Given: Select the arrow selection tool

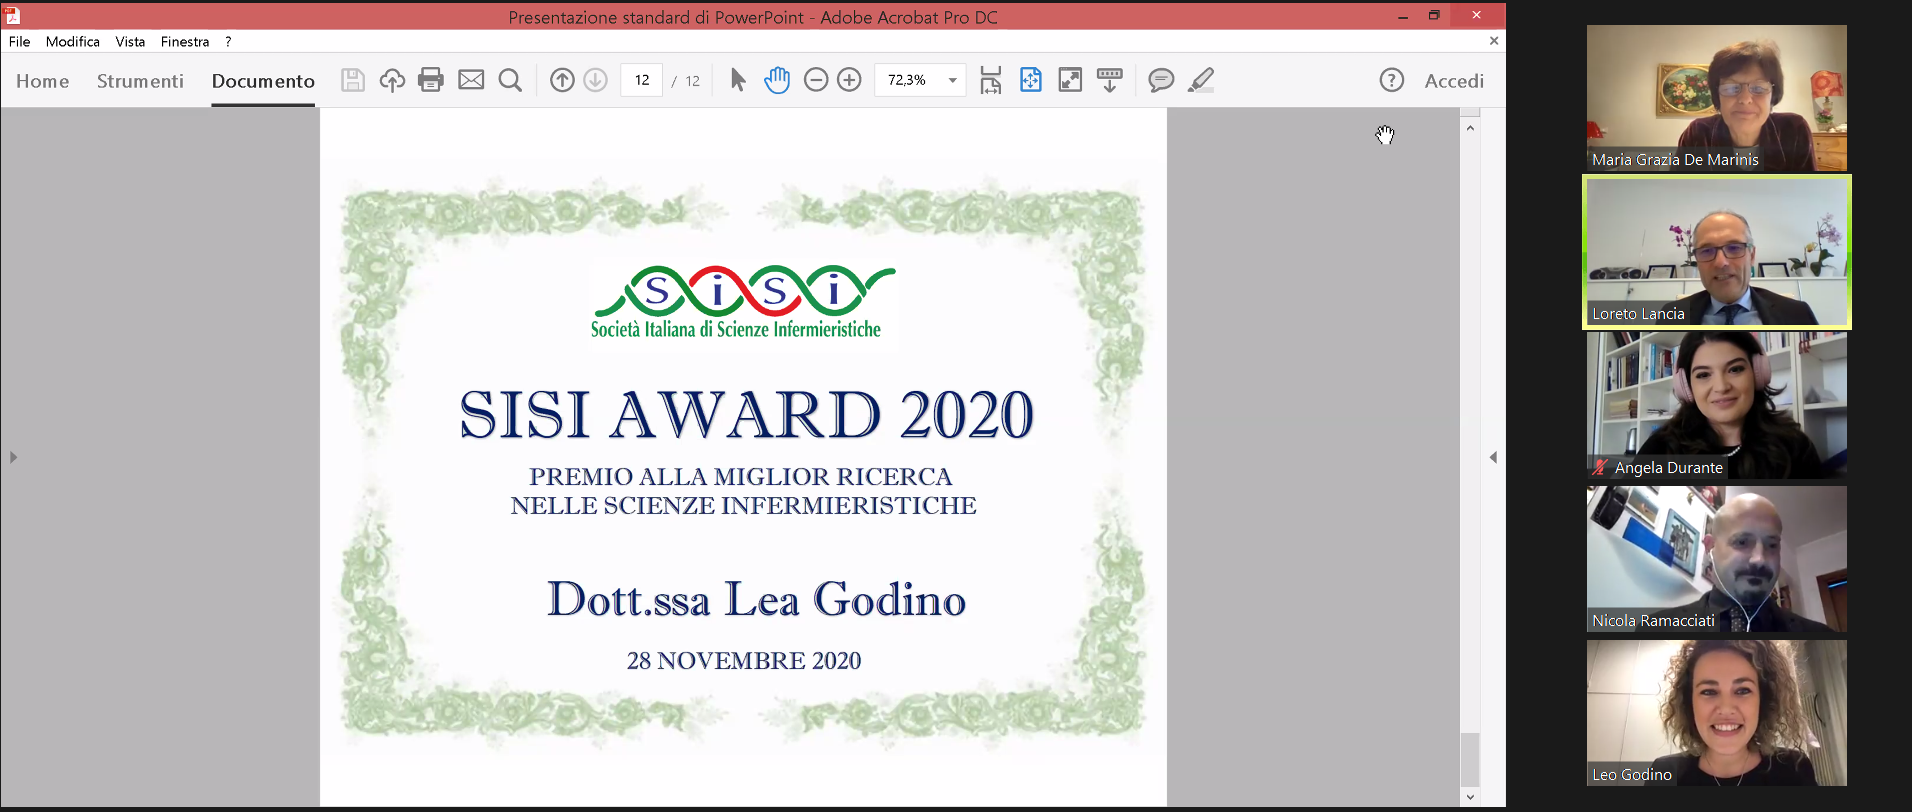Looking at the screenshot, I should [x=738, y=80].
